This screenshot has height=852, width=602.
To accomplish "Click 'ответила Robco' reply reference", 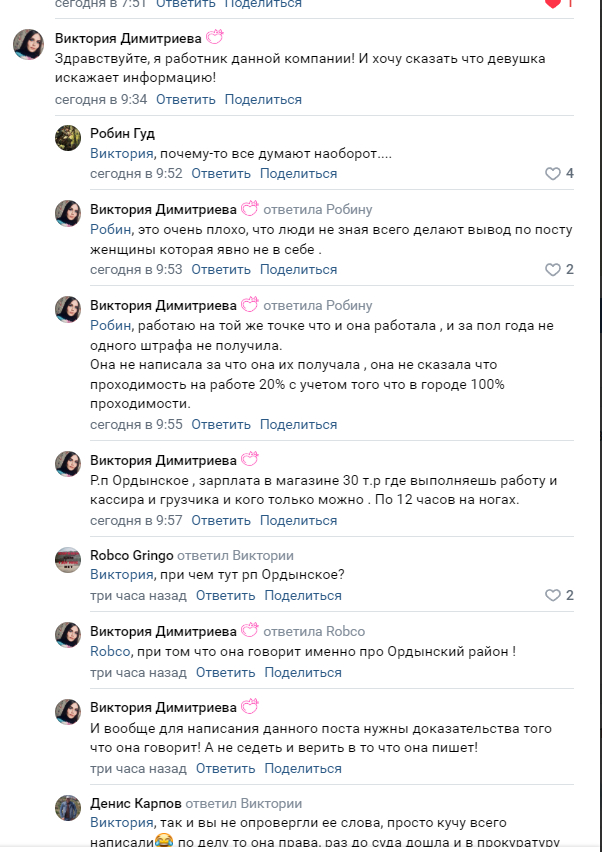I will point(314,631).
